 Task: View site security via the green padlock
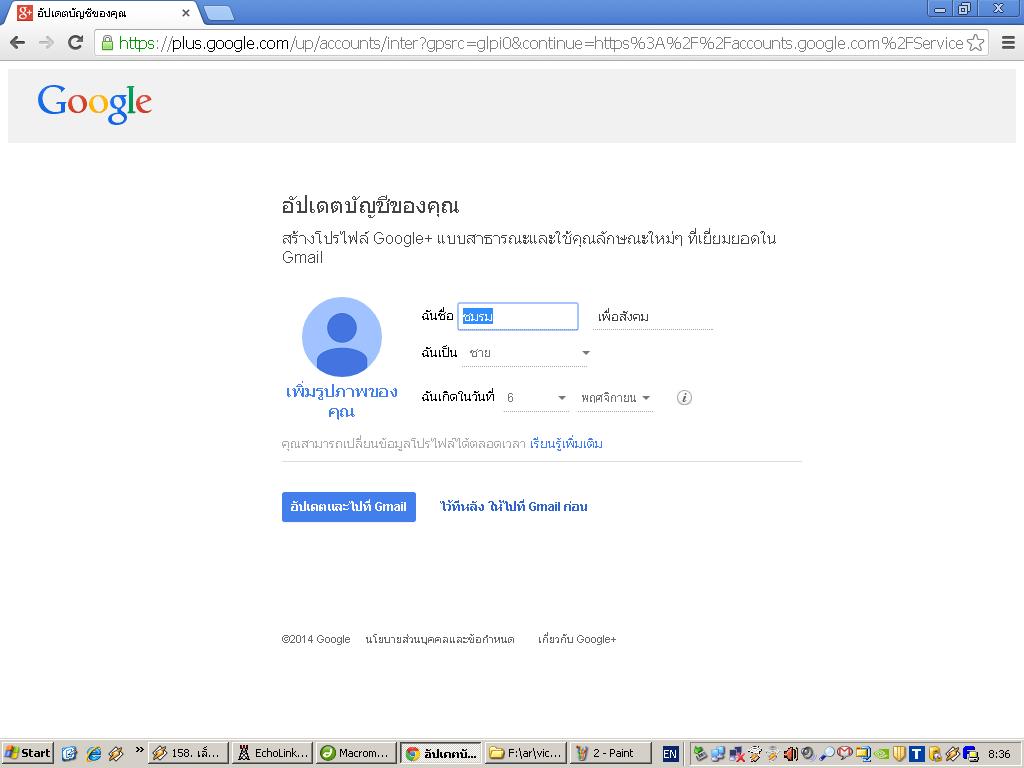click(107, 43)
